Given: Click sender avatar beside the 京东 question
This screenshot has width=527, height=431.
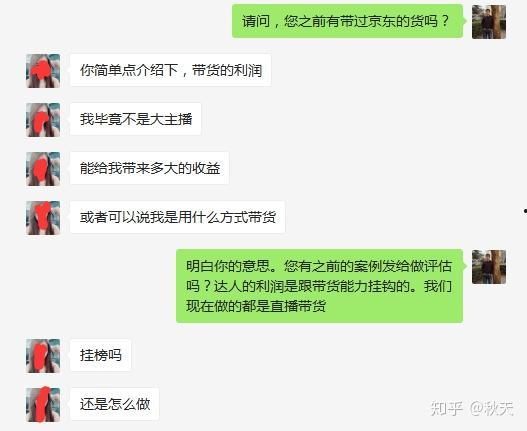Looking at the screenshot, I should tap(489, 22).
